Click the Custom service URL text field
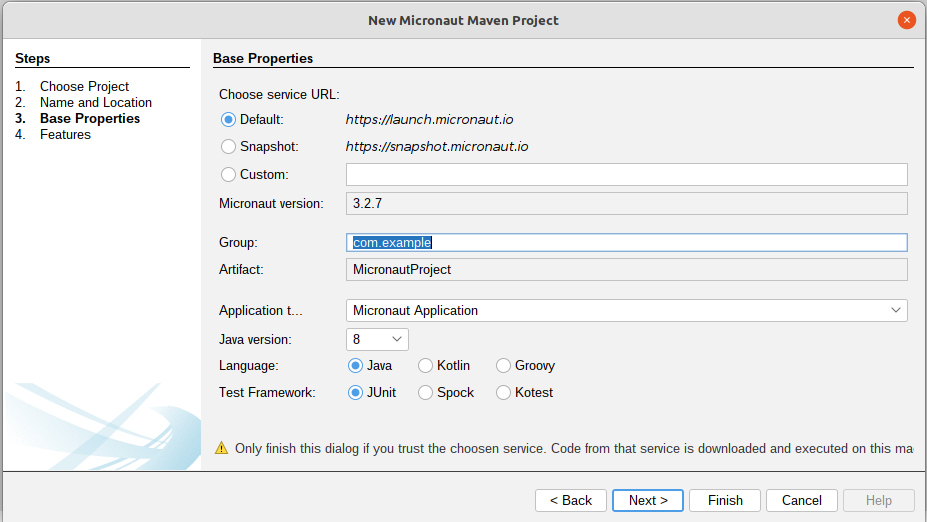 click(x=626, y=175)
